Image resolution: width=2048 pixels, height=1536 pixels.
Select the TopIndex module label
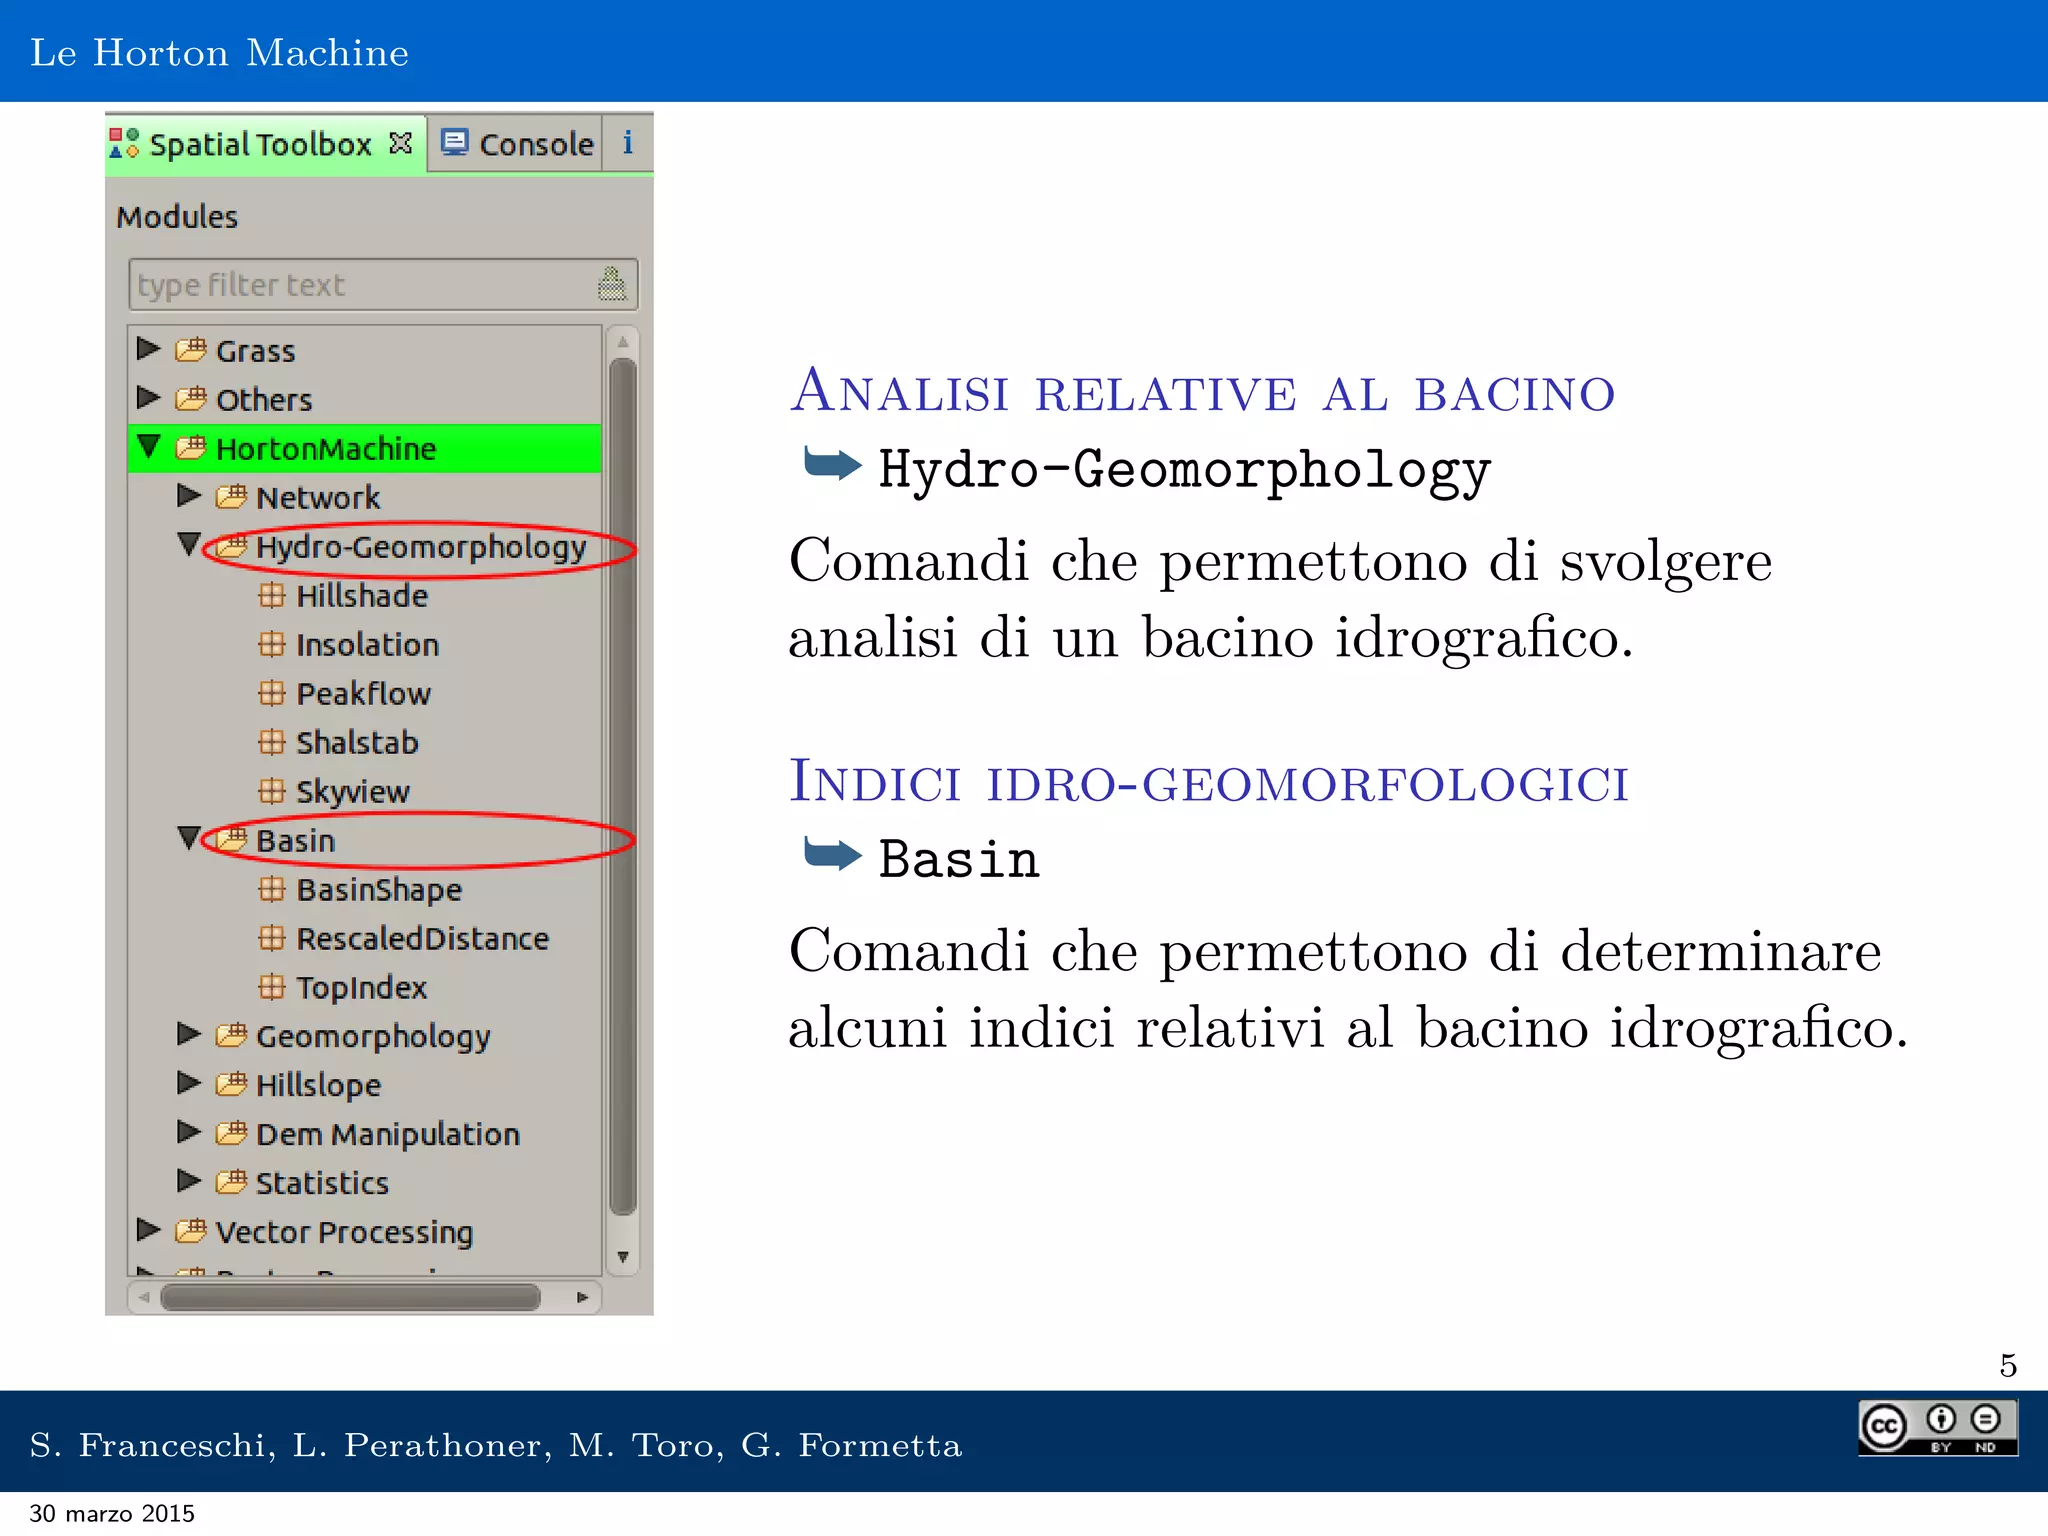[x=361, y=989]
